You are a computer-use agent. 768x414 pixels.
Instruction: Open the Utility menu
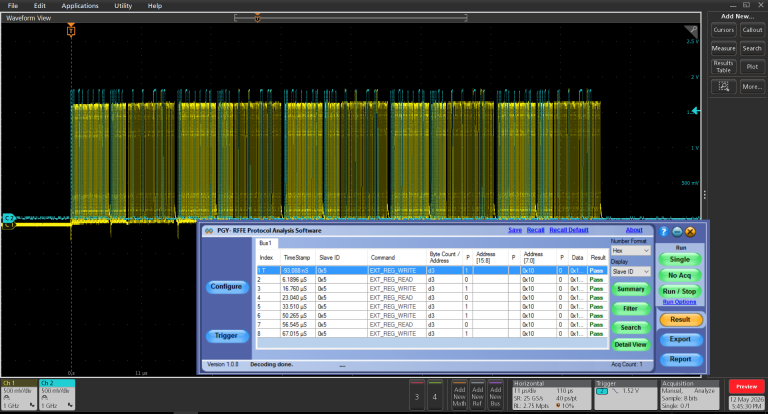pos(123,6)
